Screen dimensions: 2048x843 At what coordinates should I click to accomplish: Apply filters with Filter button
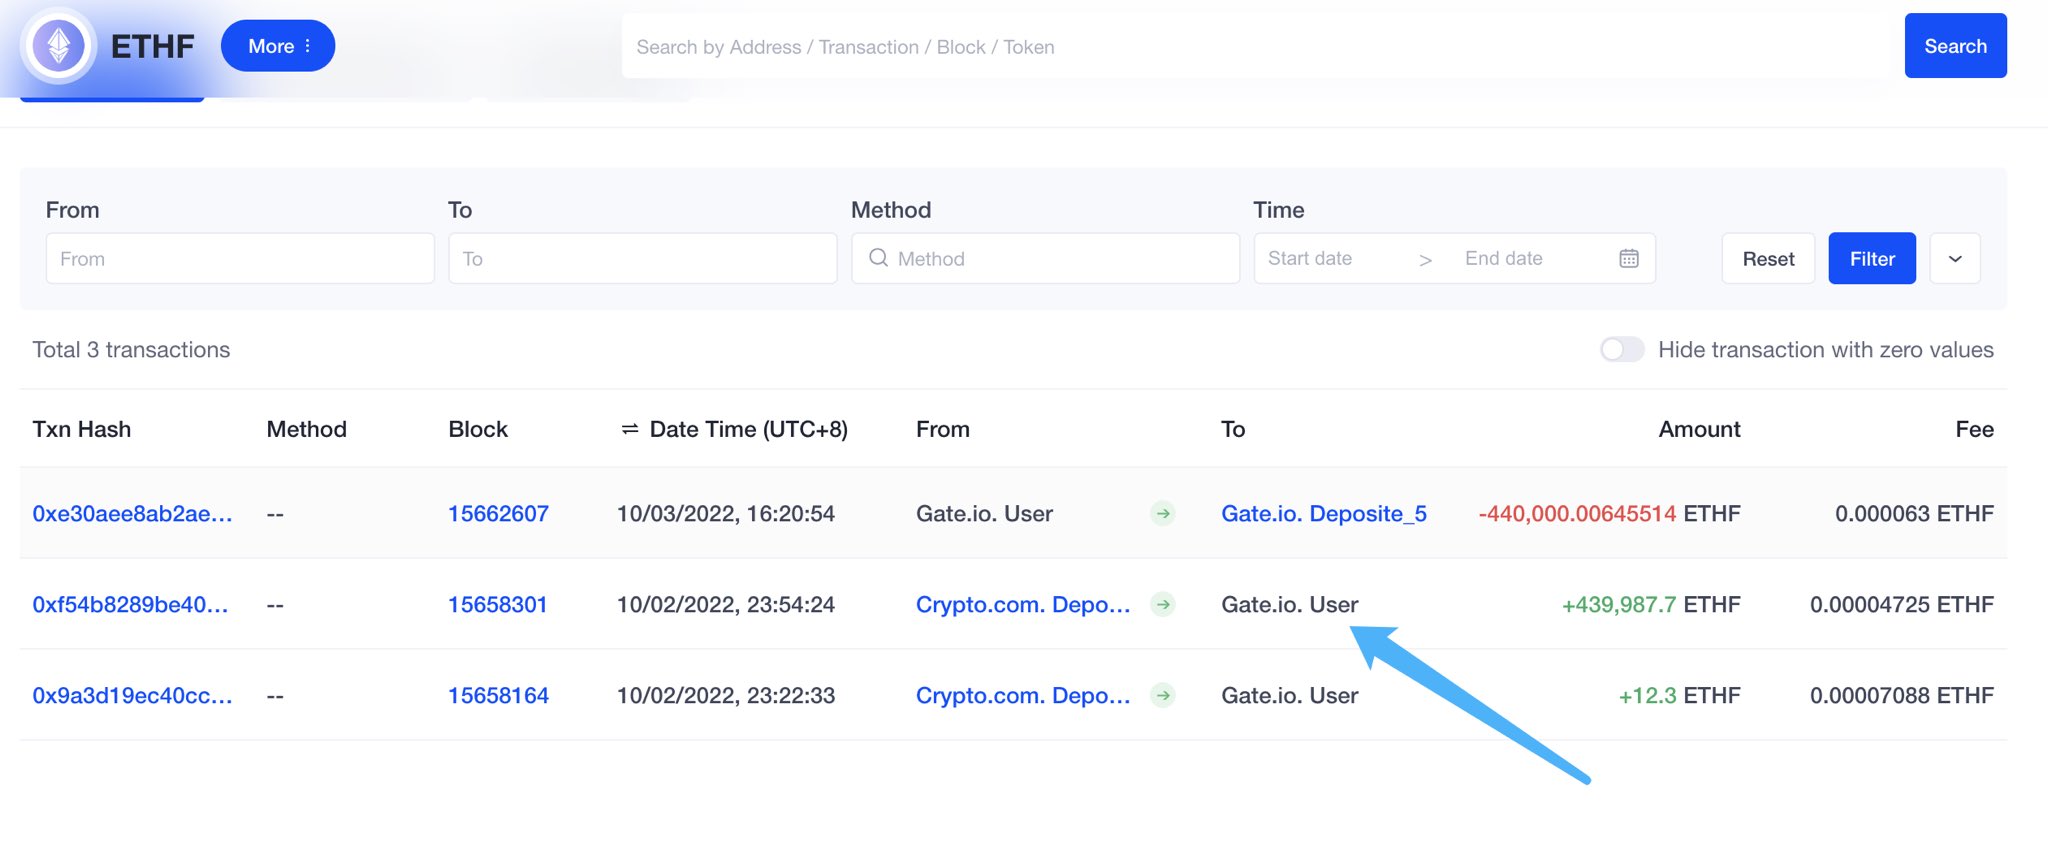[1872, 259]
